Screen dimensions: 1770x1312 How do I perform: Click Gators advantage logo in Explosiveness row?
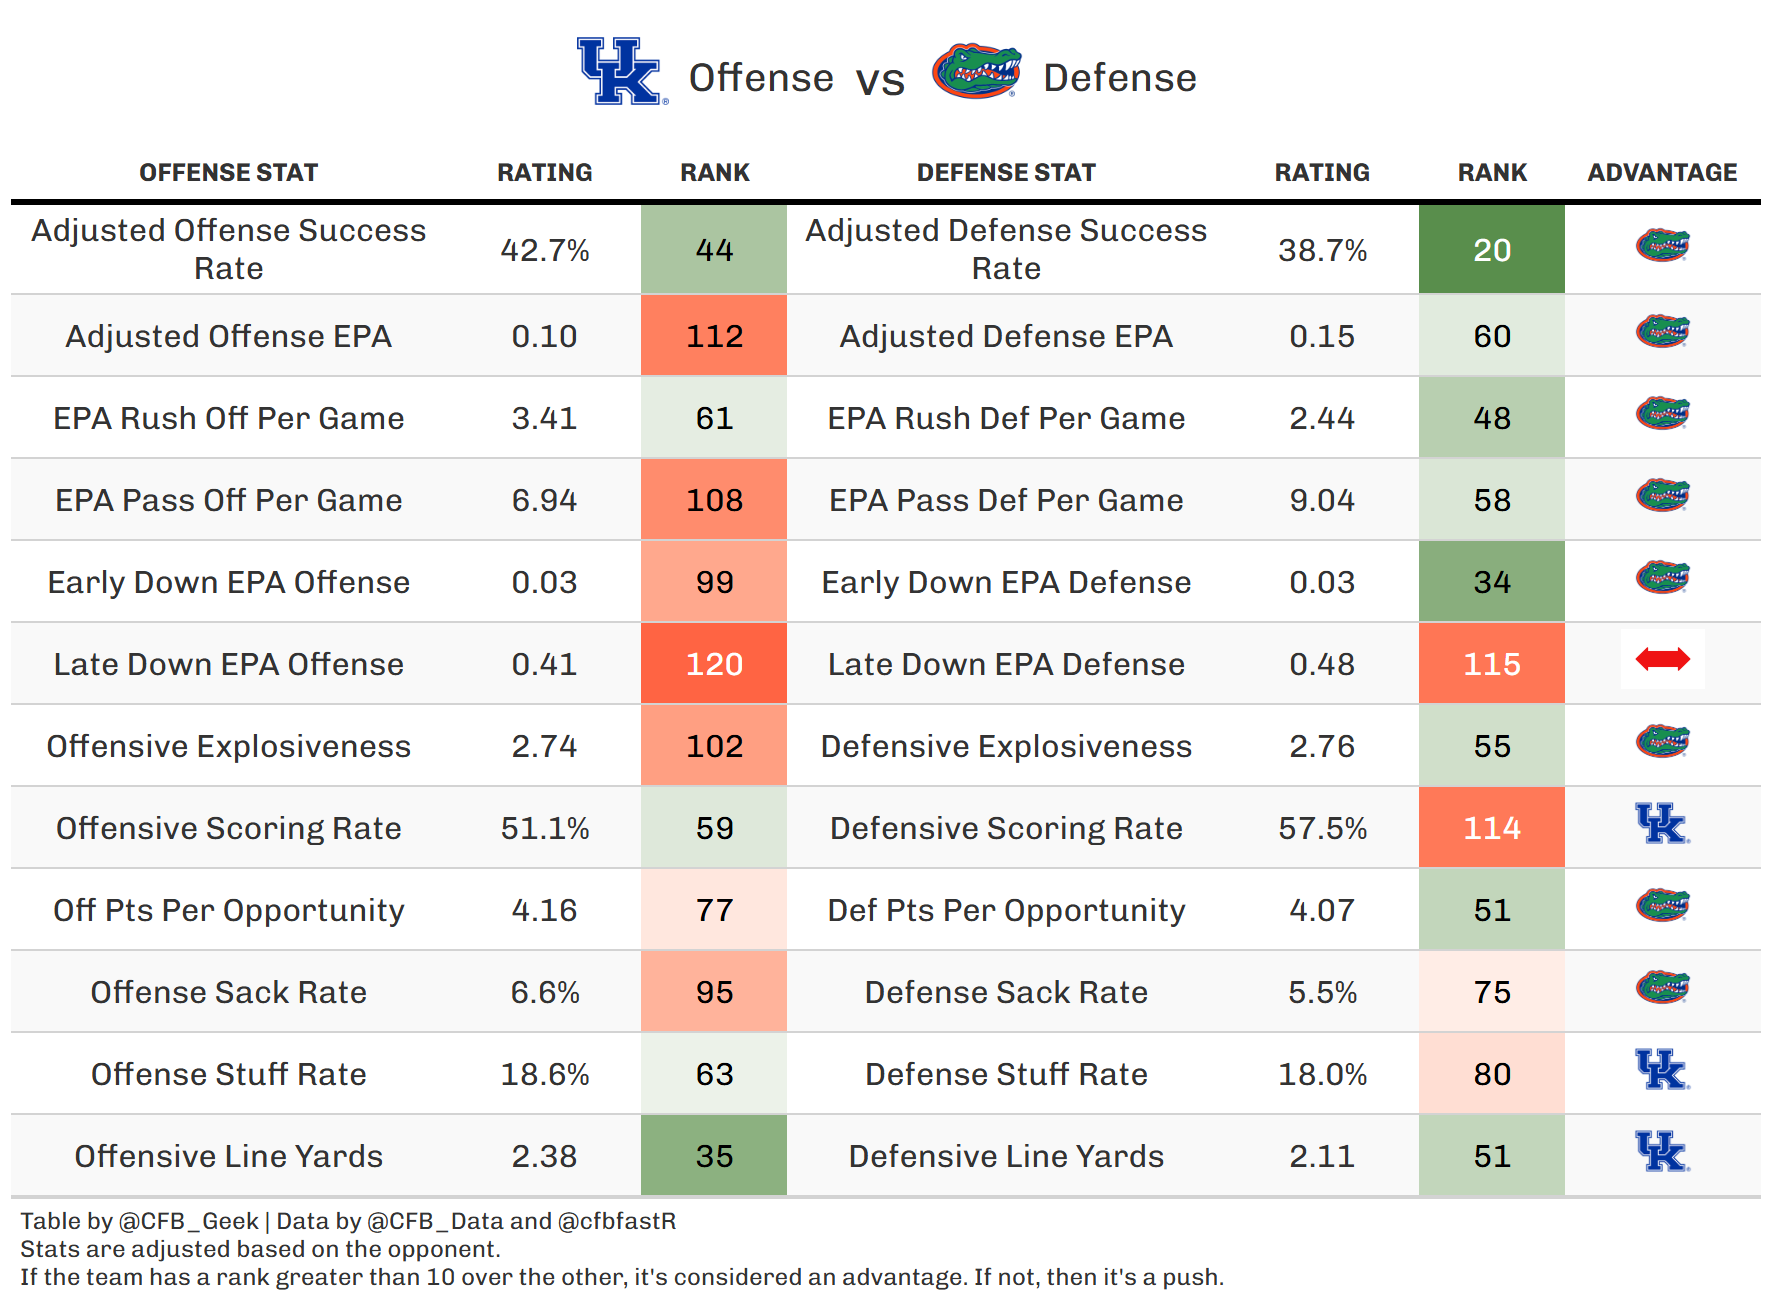[1662, 742]
